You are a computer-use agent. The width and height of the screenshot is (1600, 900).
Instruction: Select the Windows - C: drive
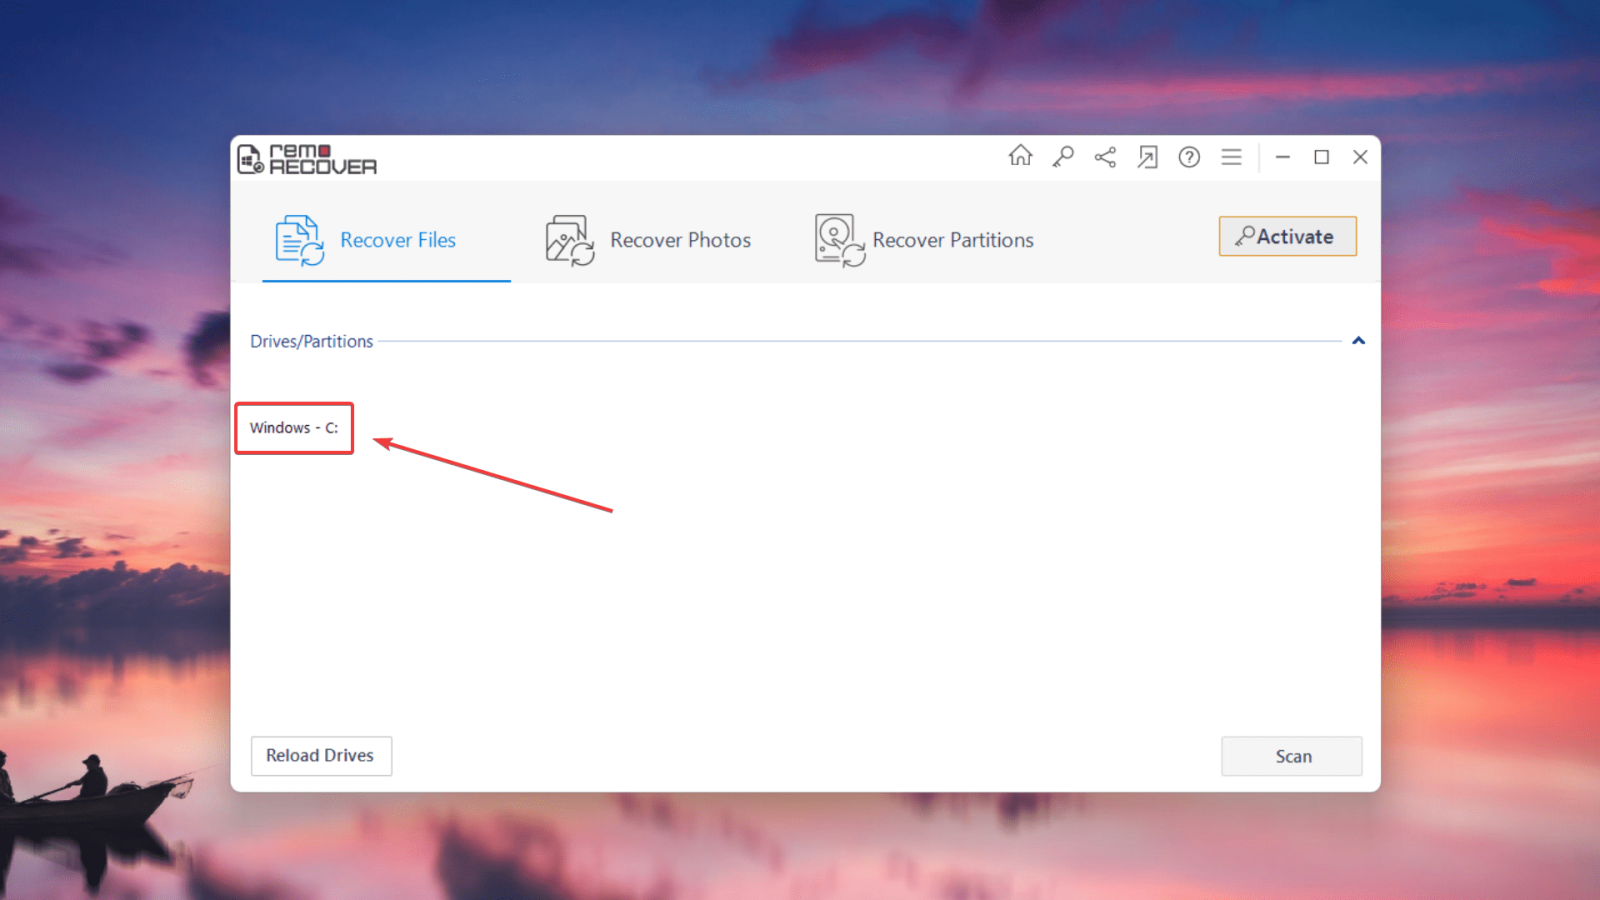pos(294,428)
